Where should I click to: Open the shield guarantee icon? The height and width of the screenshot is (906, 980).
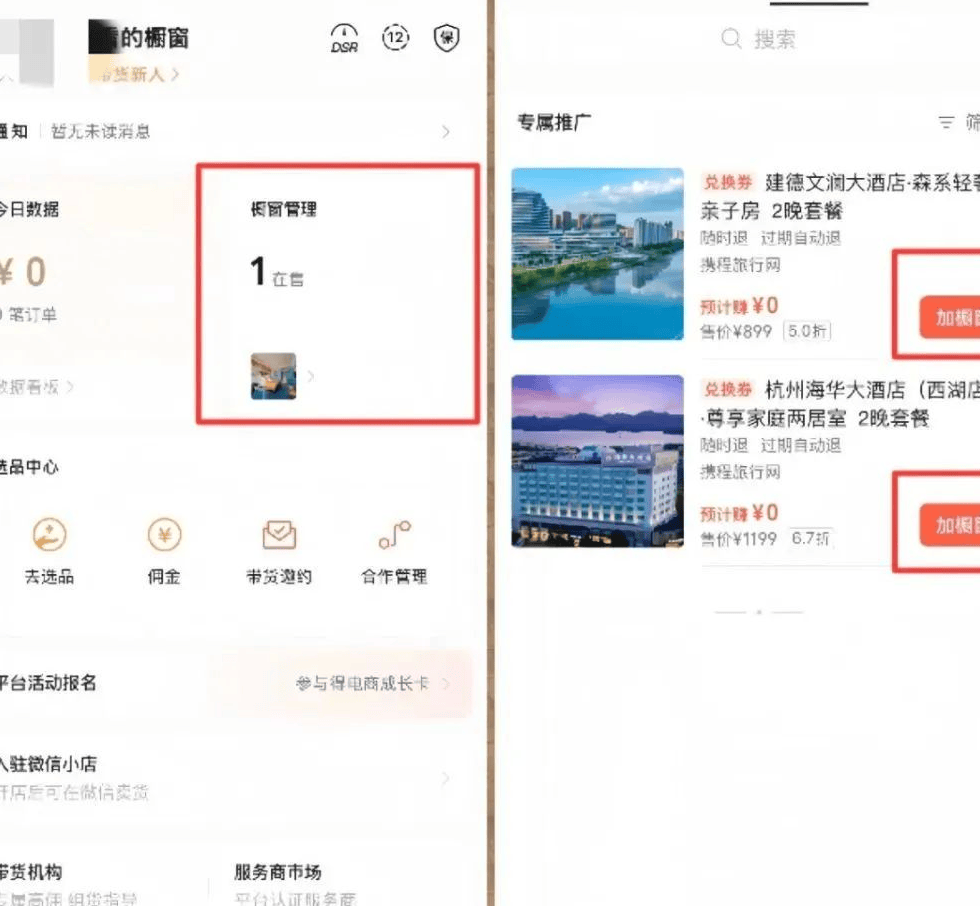pos(446,39)
